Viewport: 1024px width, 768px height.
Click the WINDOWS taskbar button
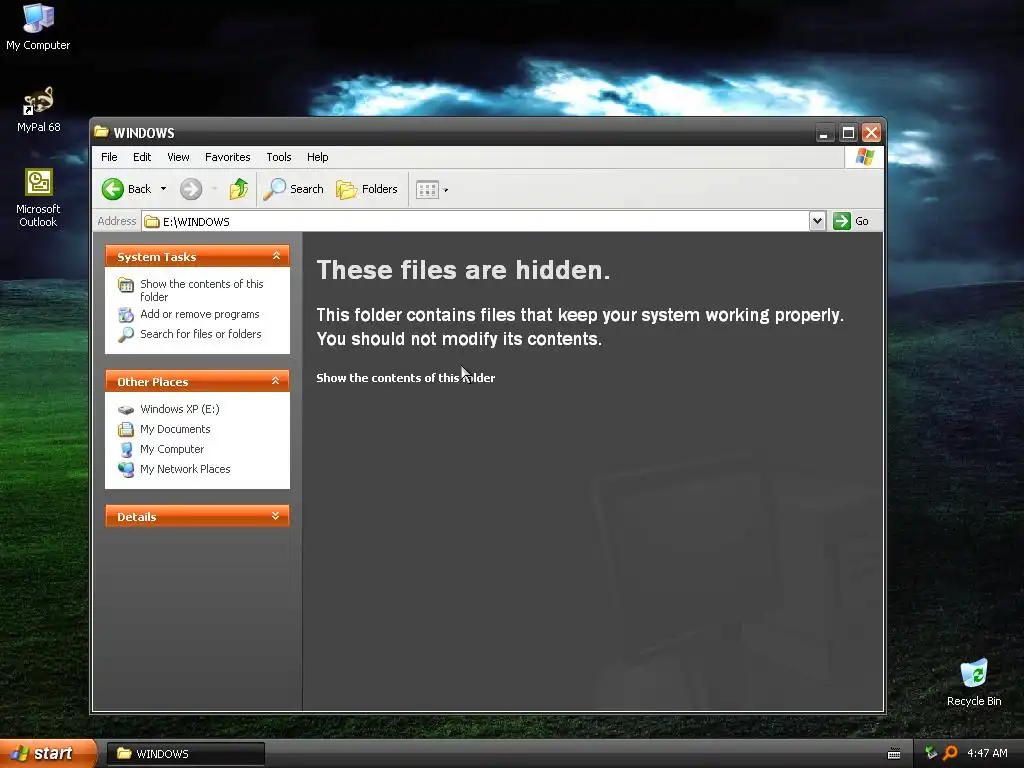pyautogui.click(x=185, y=754)
